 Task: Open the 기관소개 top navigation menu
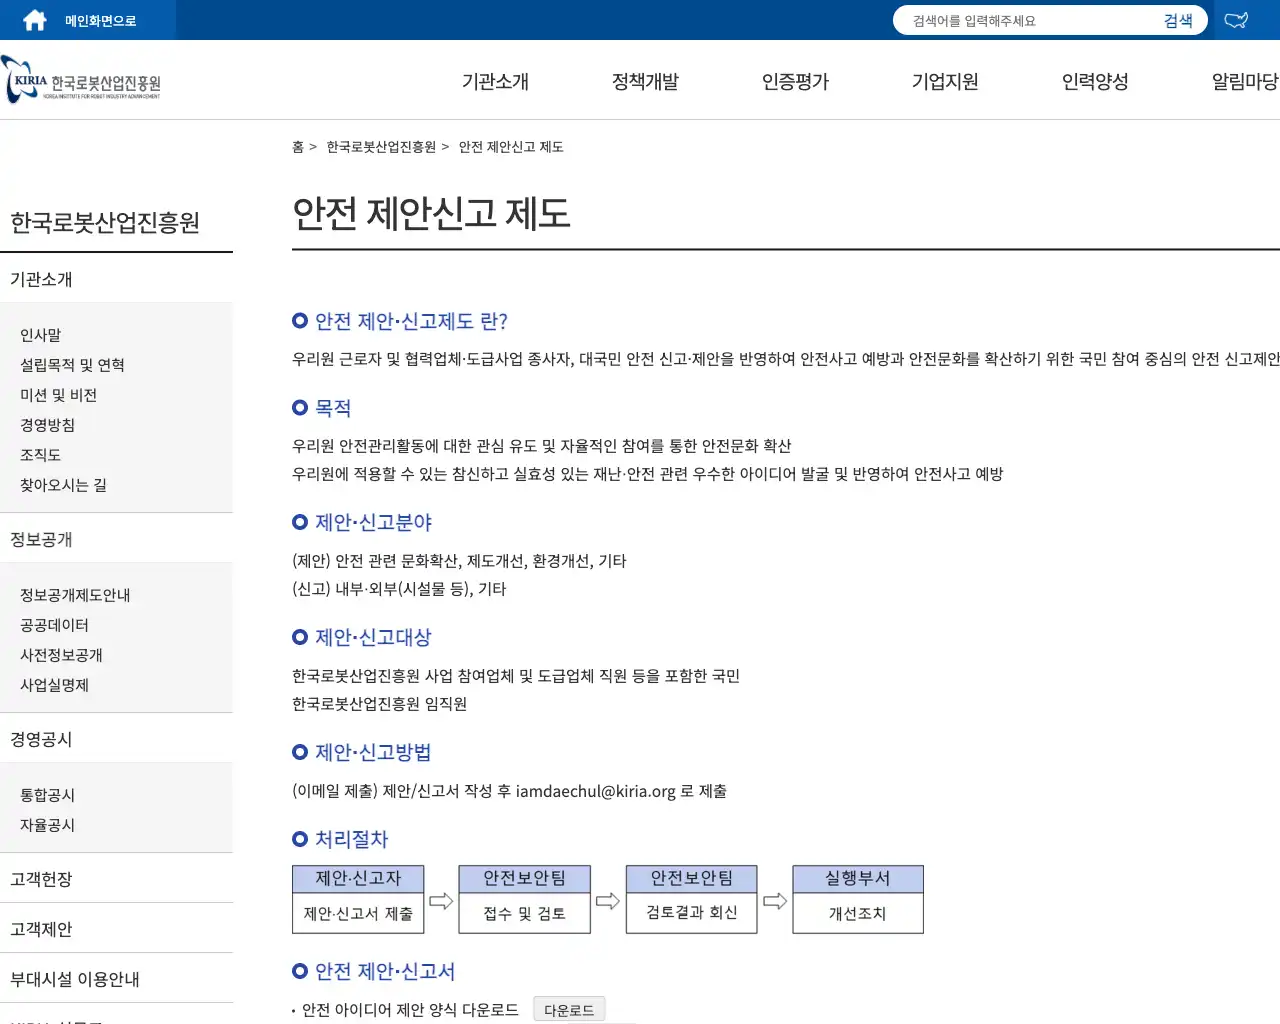494,81
